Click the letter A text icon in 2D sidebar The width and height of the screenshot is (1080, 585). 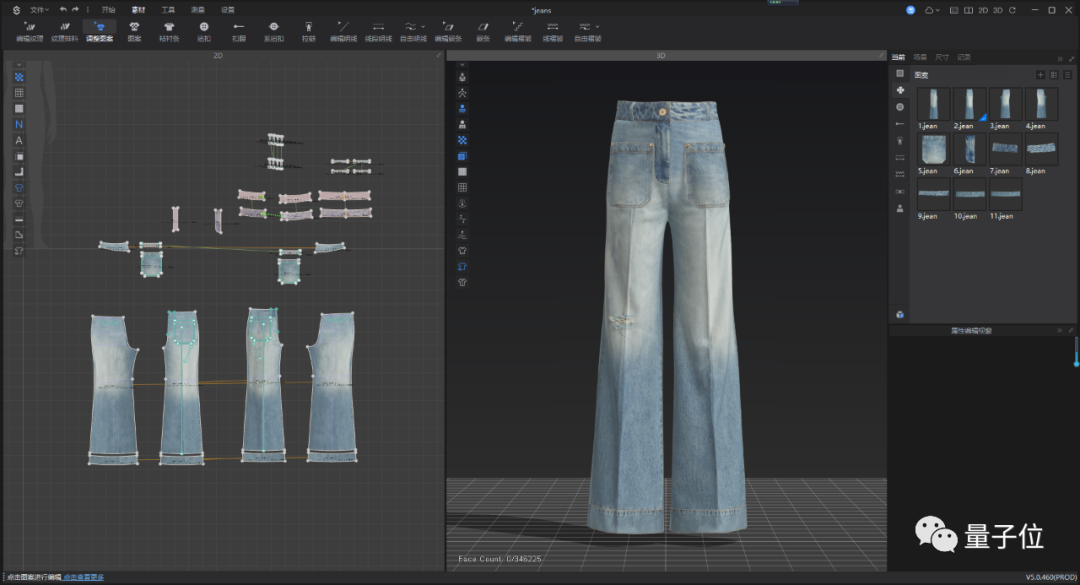[x=18, y=140]
